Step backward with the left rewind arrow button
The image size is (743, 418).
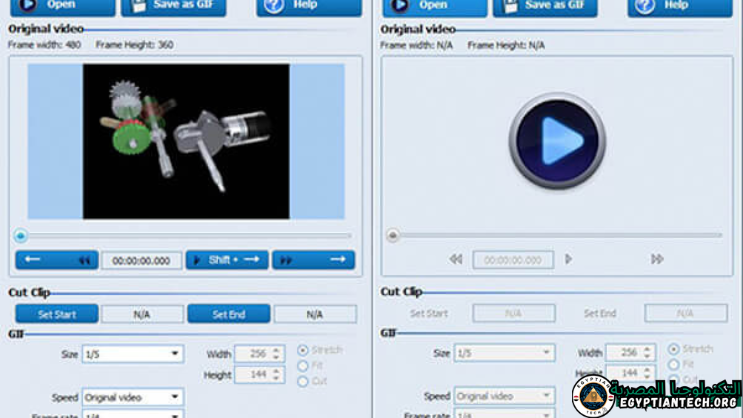(56, 260)
